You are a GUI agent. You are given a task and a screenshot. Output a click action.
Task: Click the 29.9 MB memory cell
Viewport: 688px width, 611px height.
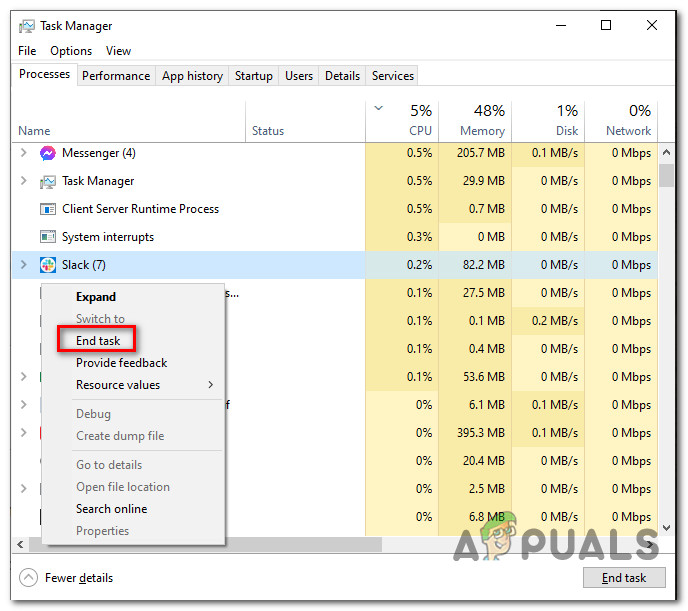pyautogui.click(x=475, y=181)
